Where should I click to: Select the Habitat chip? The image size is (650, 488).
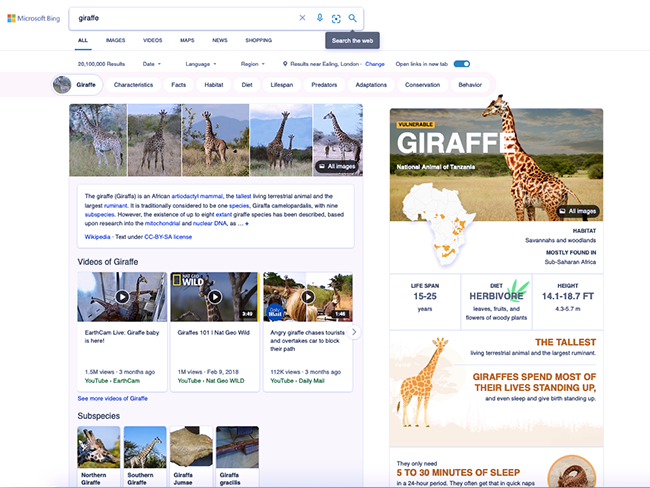(214, 85)
